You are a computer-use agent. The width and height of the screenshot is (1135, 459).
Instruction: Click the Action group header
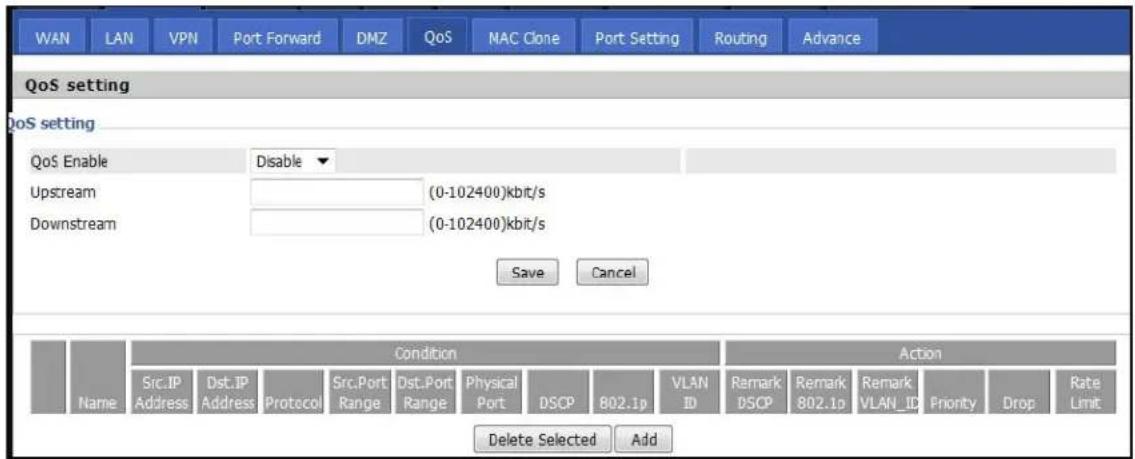(x=920, y=353)
